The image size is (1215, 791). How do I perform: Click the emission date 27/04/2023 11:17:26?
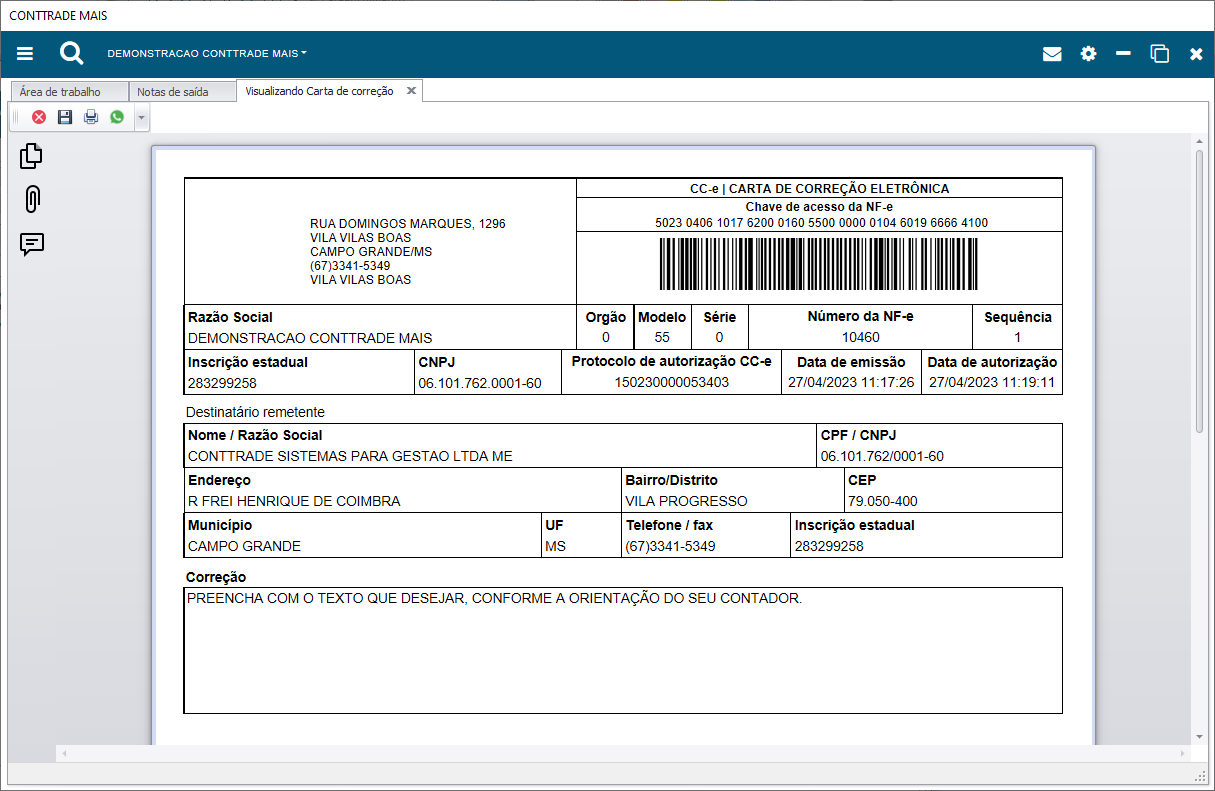coord(851,383)
